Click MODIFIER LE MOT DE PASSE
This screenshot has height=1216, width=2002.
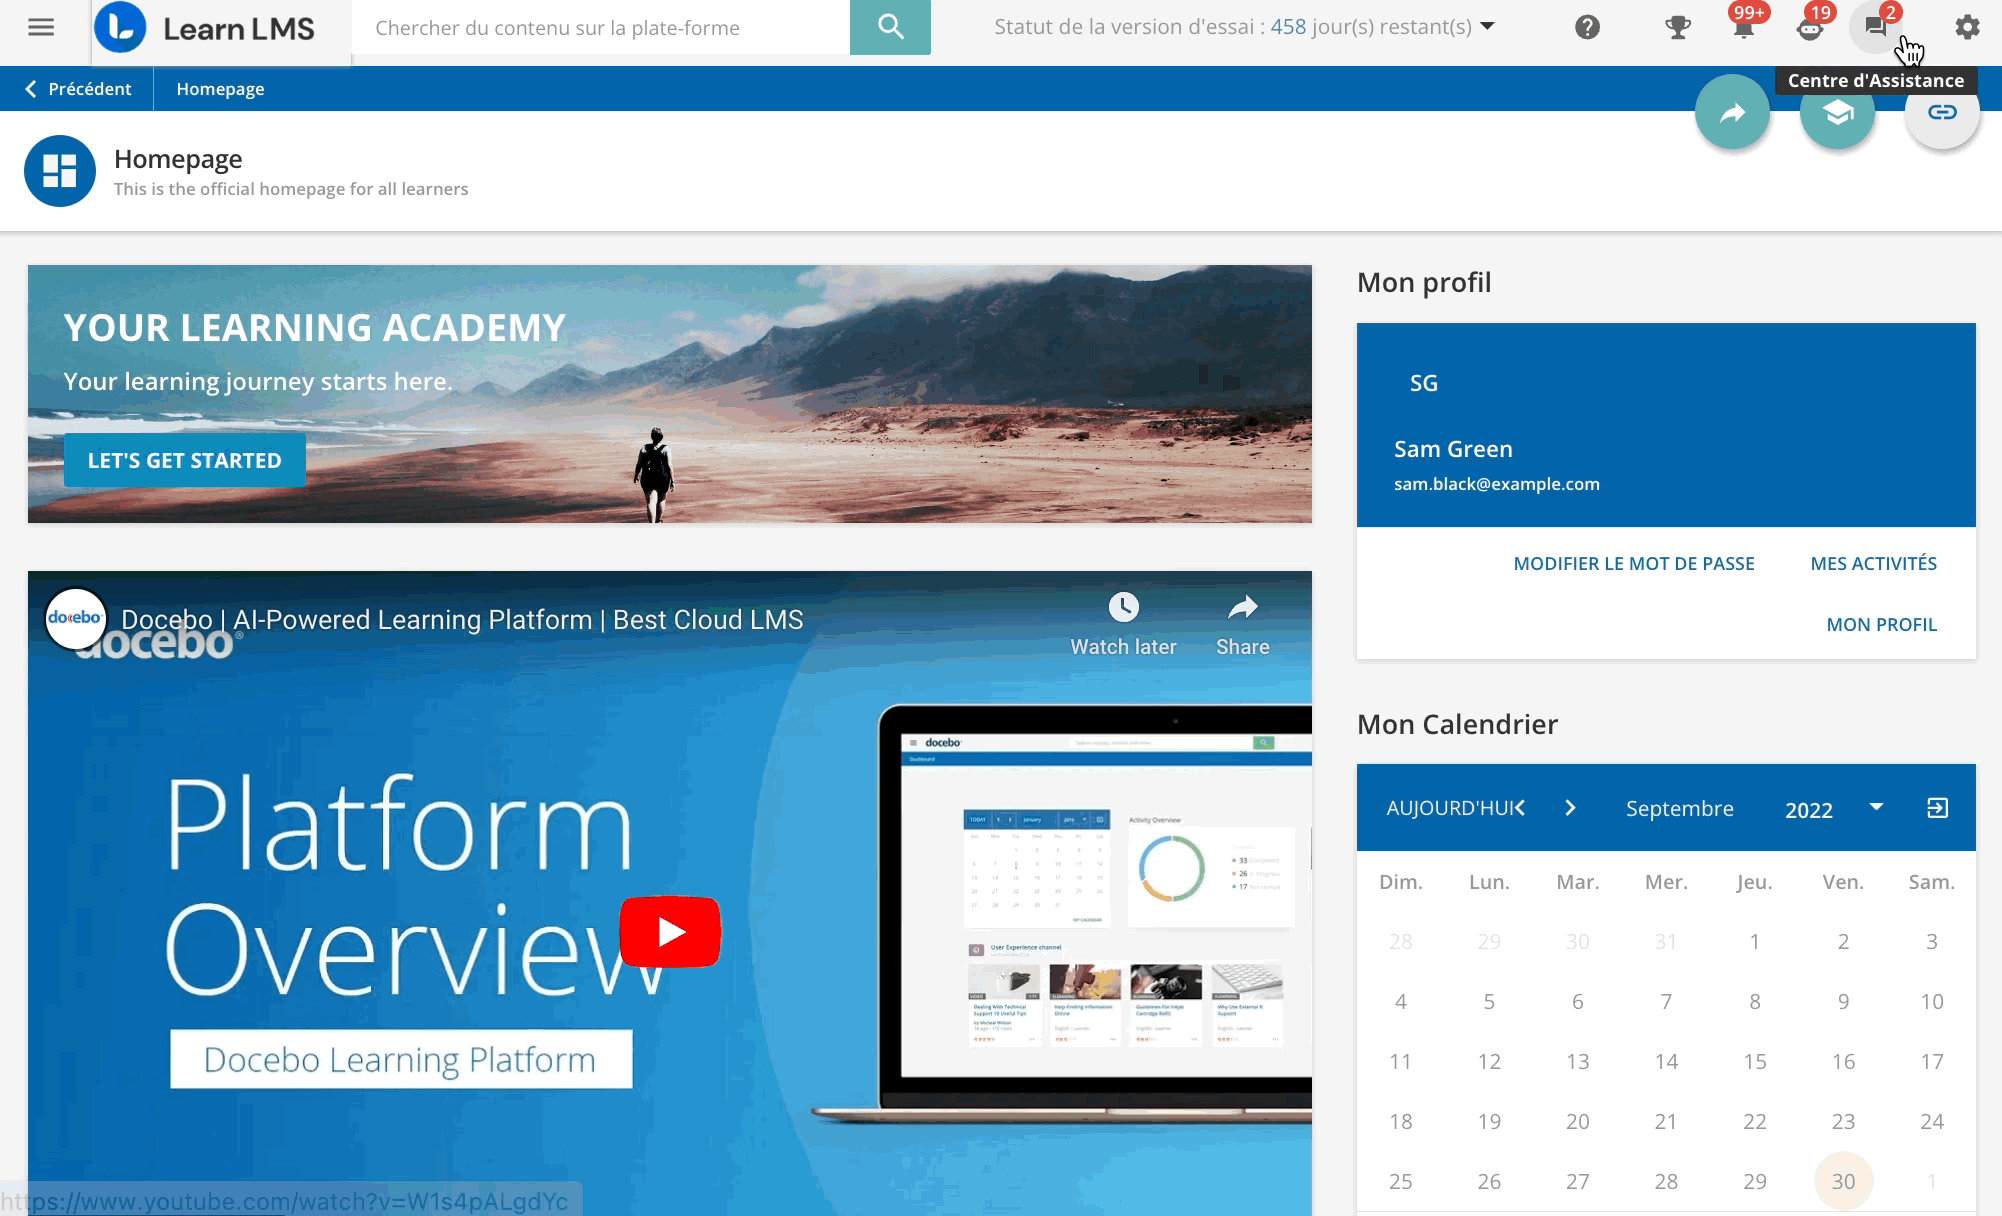point(1634,563)
